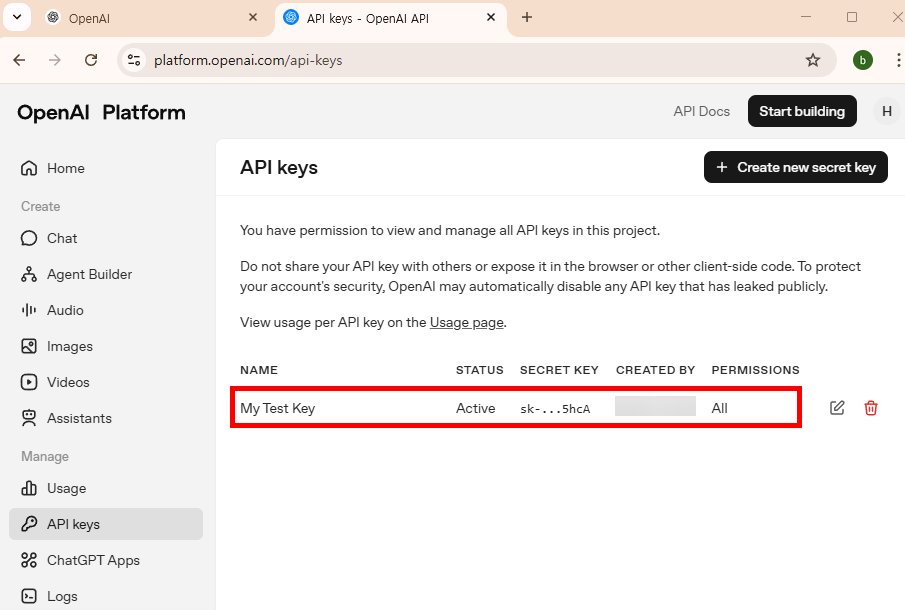905x610 pixels.
Task: Close the OpenAI browser tab
Action: 253,17
